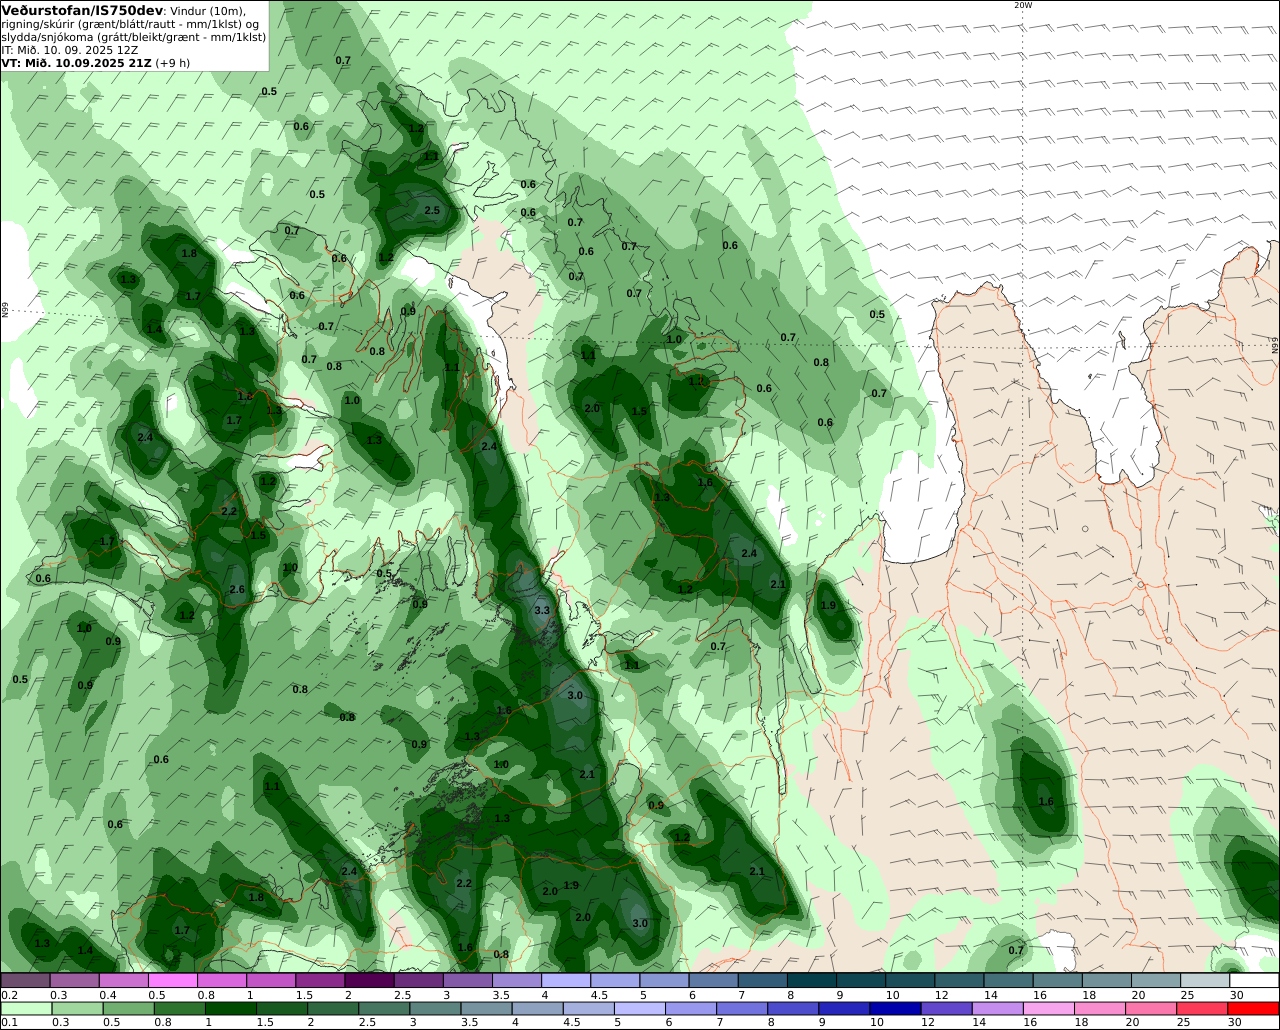Click the Veðurstofan/IS750dev map title
Viewport: 1280px width, 1030px height.
pyautogui.click(x=82, y=9)
